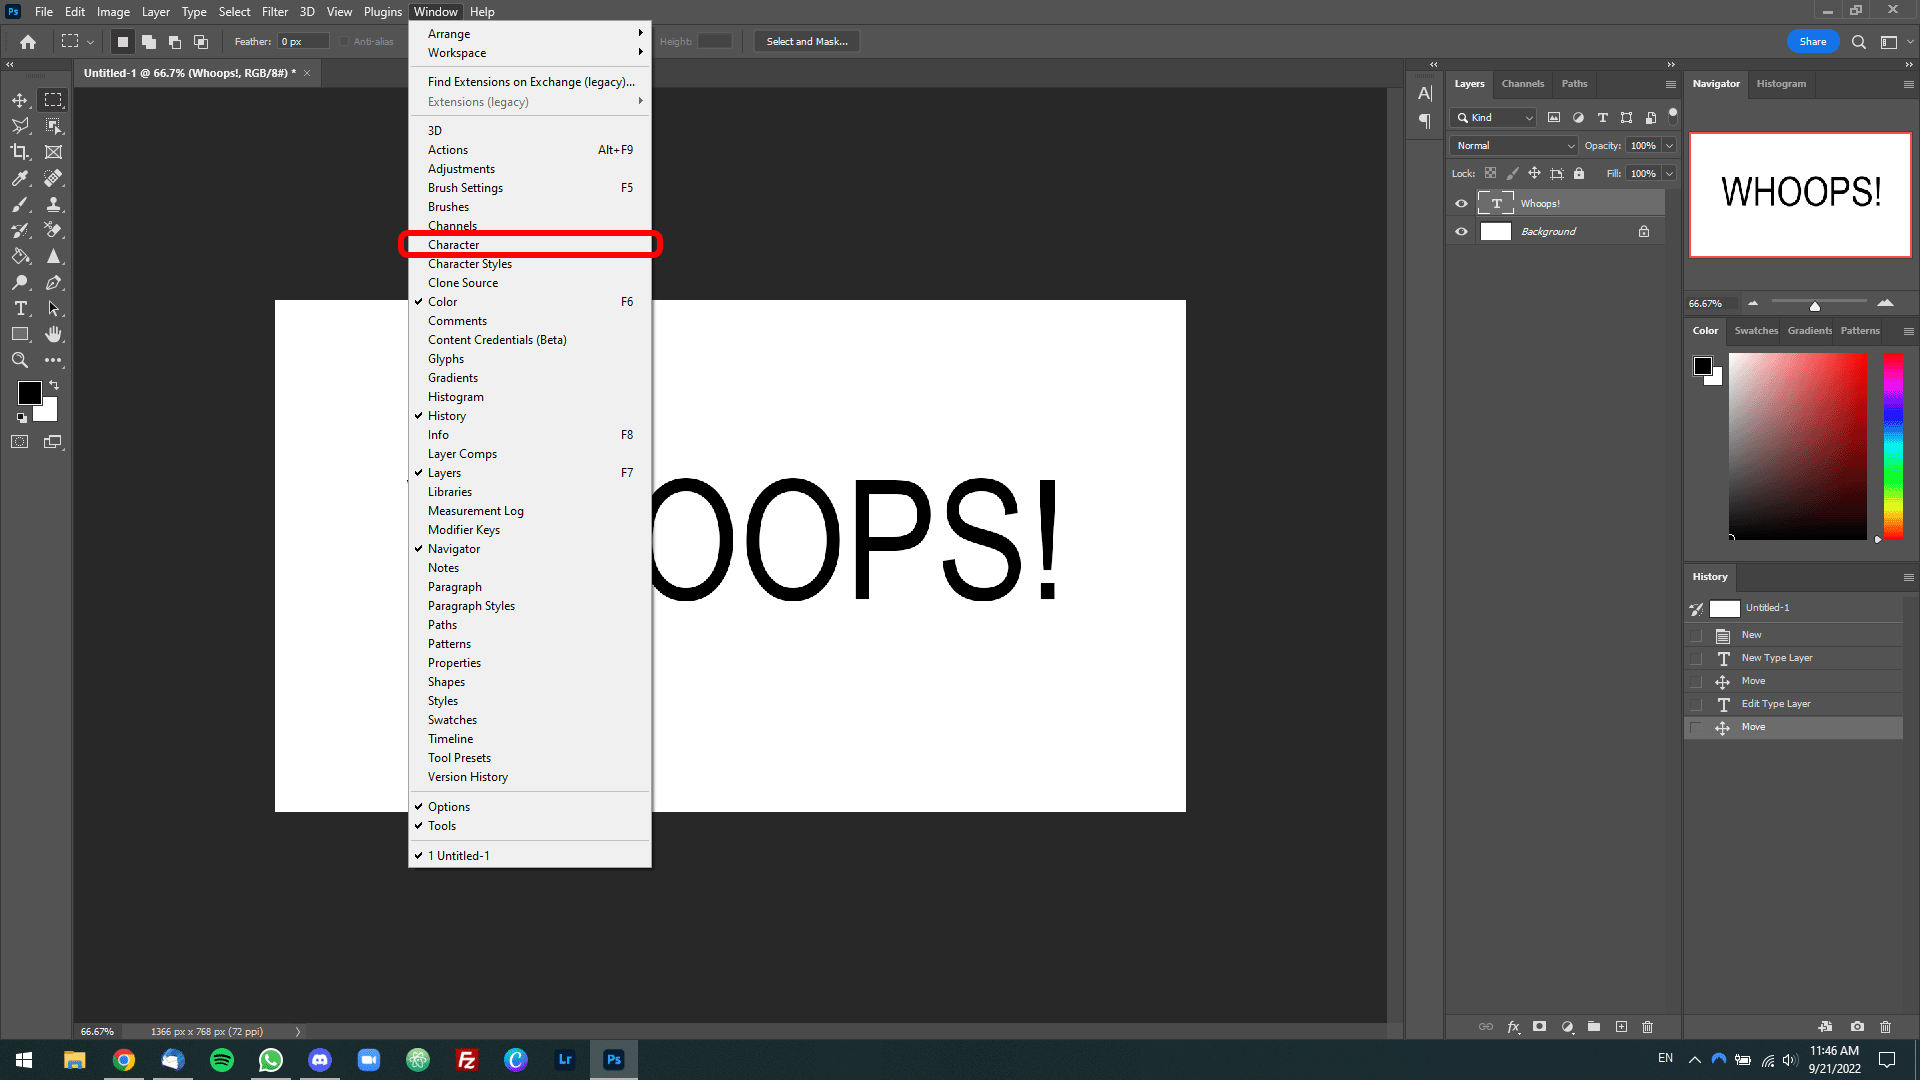Open the blending mode dropdown
1920x1080 pixels.
(1519, 144)
